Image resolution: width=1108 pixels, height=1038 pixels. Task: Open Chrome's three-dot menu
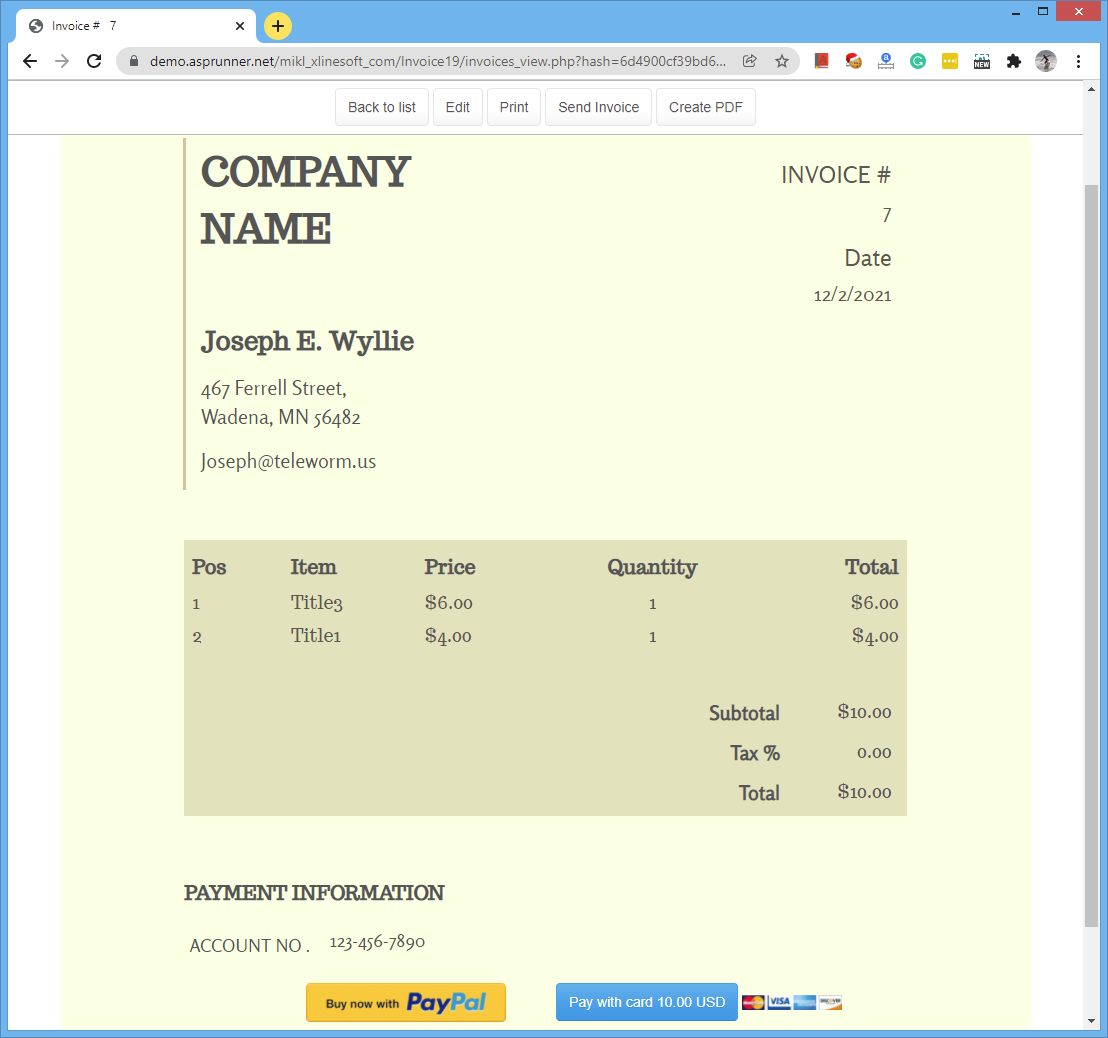1078,61
